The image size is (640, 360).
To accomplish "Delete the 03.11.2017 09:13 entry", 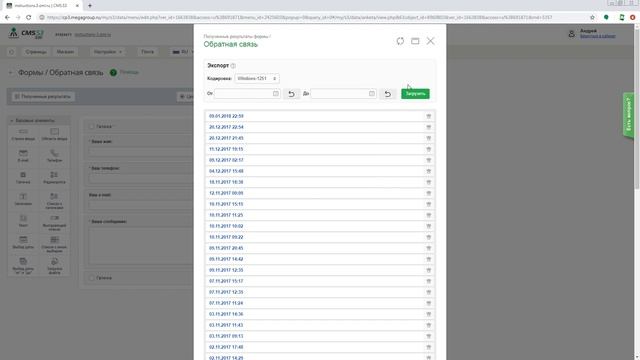I will pos(429,336).
